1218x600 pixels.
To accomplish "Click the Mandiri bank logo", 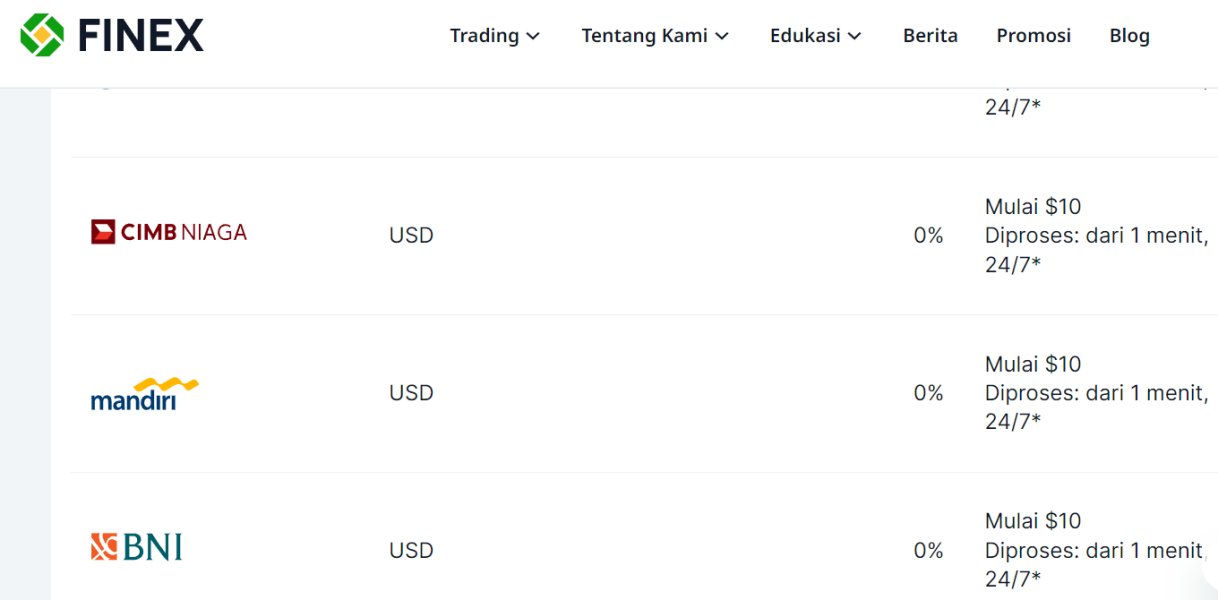I will pyautogui.click(x=144, y=394).
